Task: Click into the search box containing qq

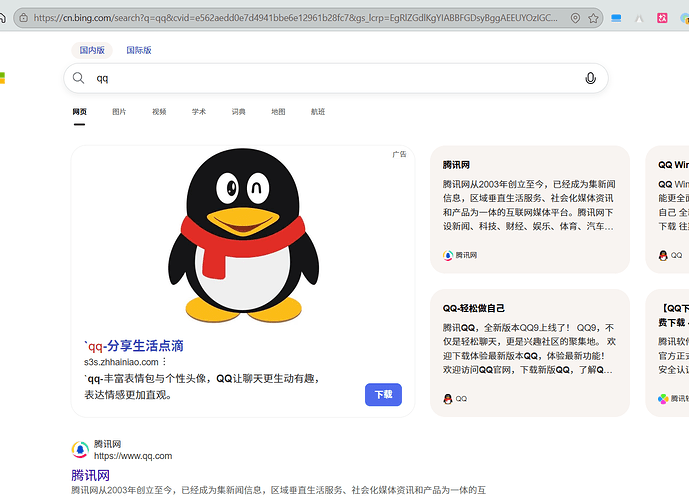Action: click(336, 78)
